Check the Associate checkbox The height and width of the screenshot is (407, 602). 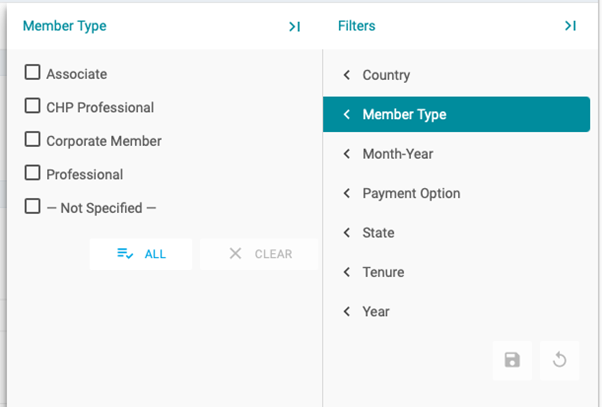pyautogui.click(x=32, y=72)
